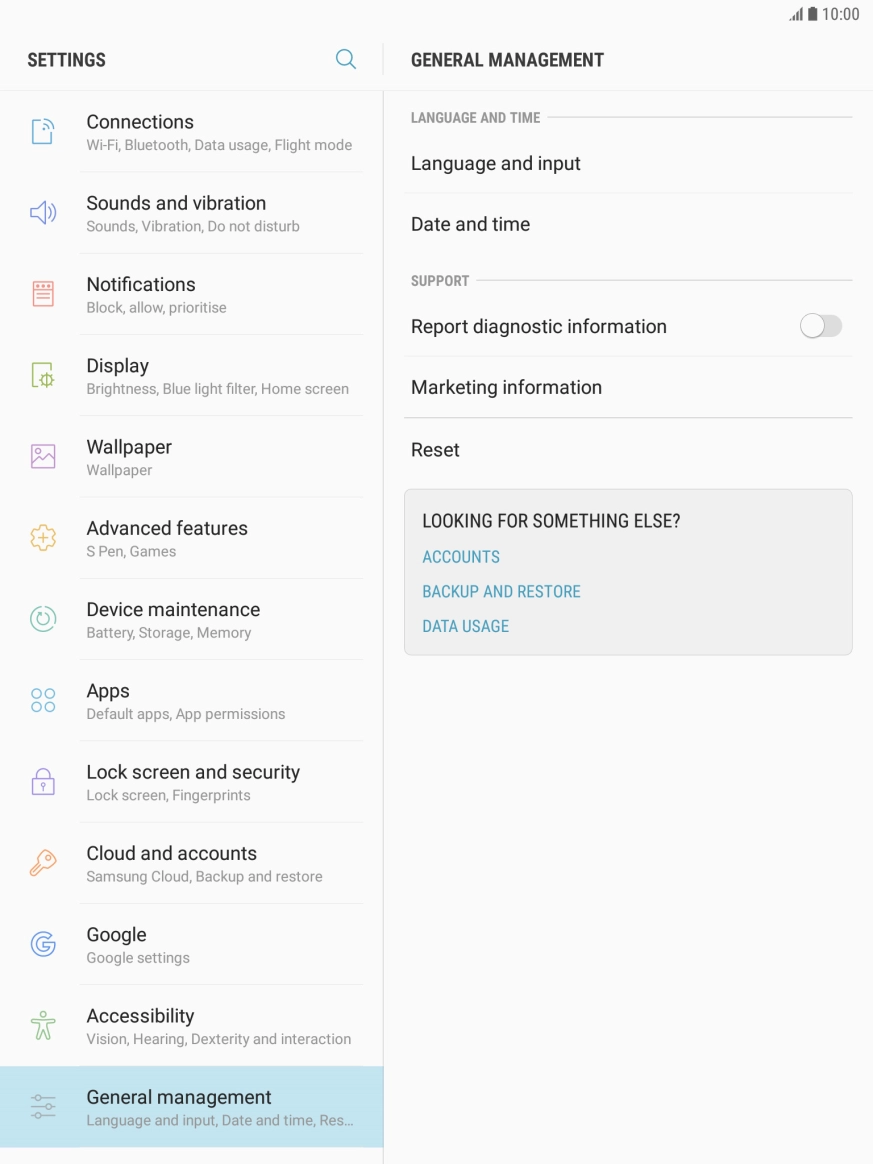Tap the Display brightness icon
The image size is (873, 1164).
43,376
